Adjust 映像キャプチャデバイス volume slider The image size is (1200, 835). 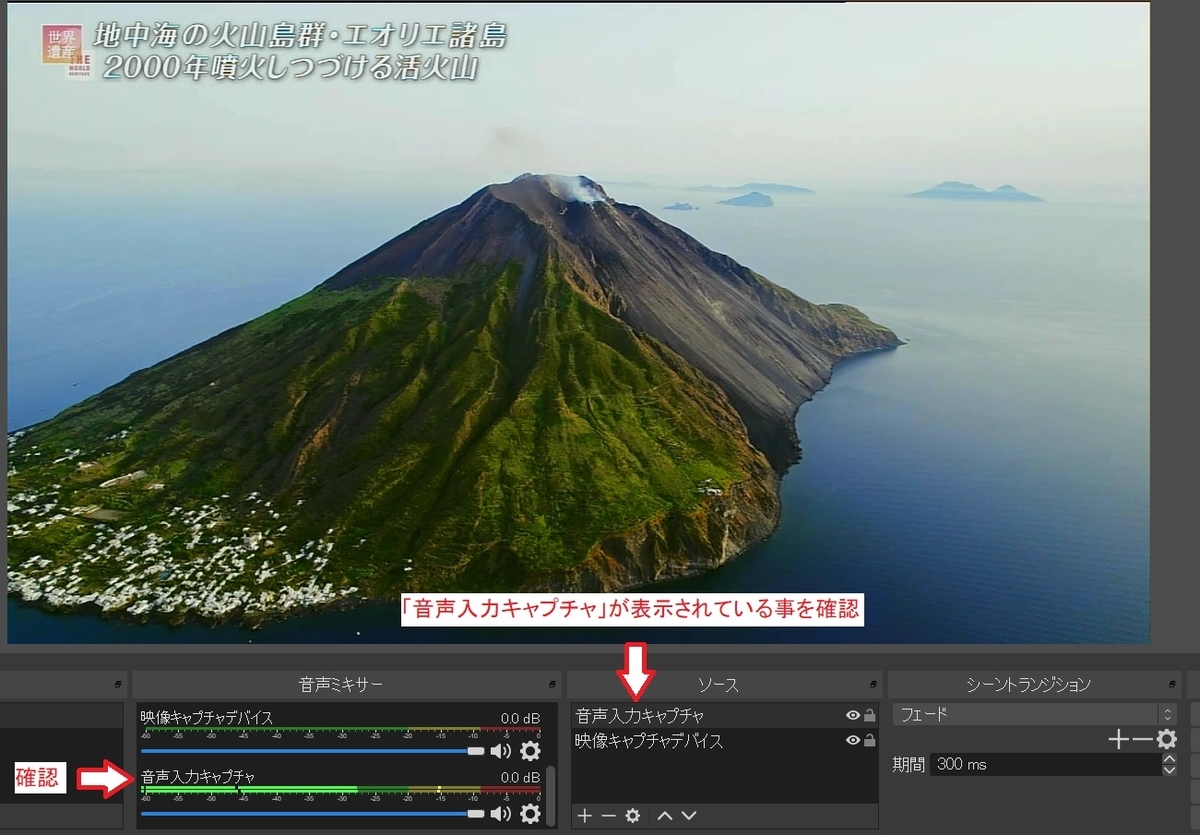(x=312, y=751)
